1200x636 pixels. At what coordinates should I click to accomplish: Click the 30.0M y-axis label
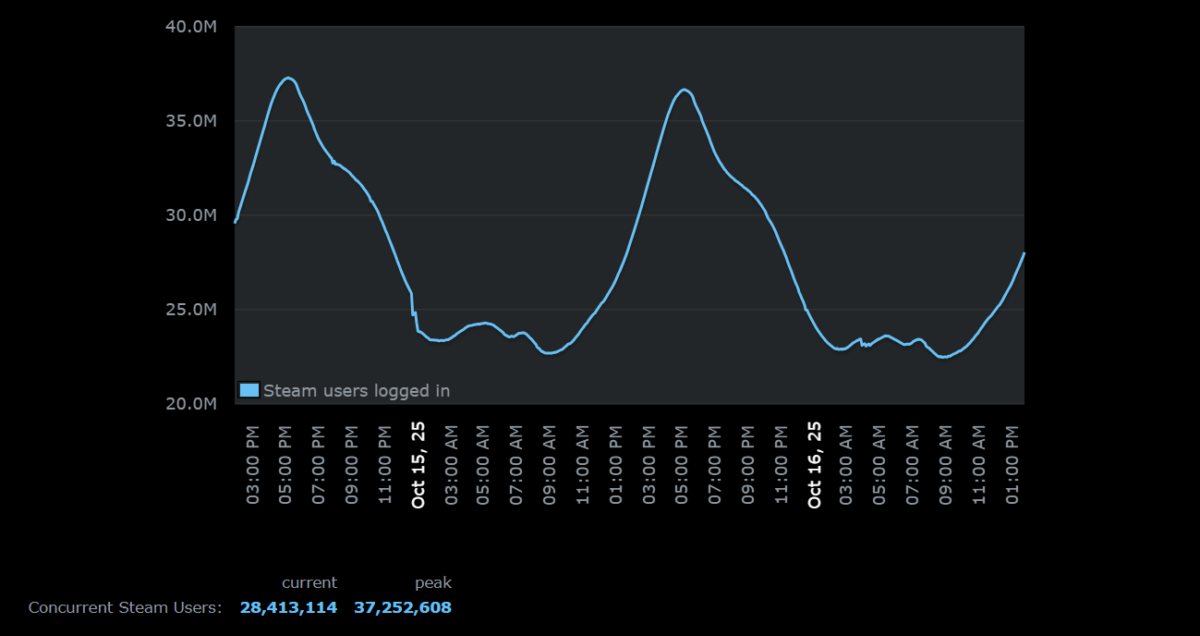pos(190,215)
